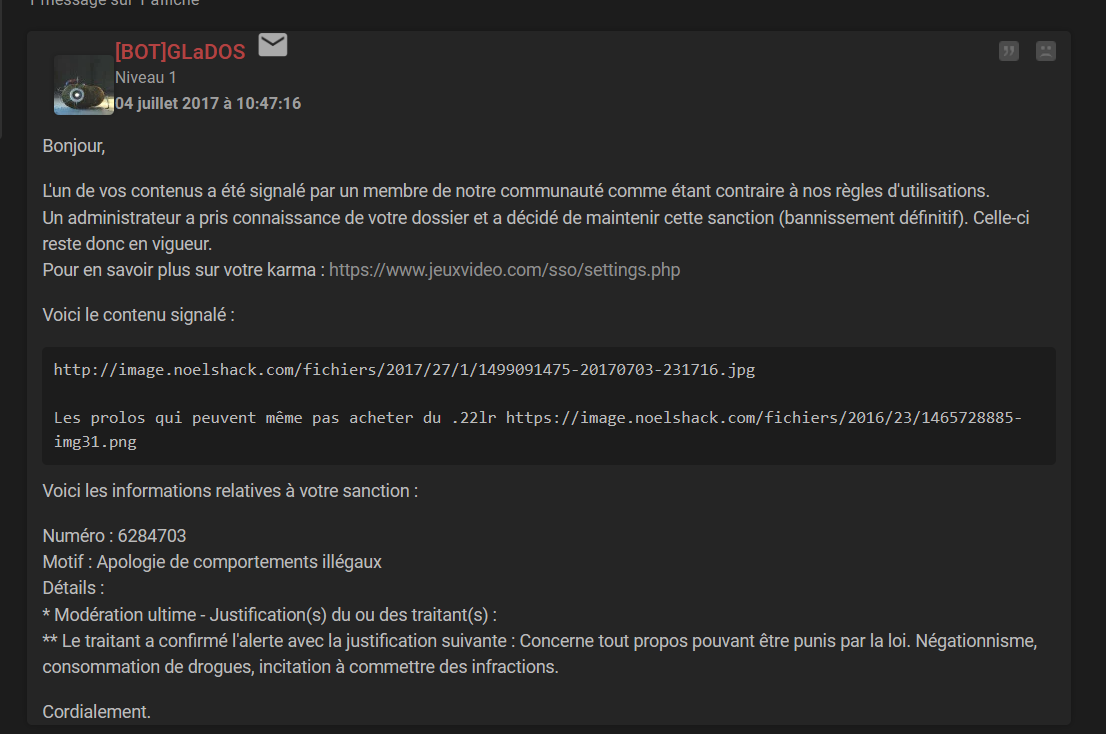The height and width of the screenshot is (734, 1106).
Task: Click the Détails label
Action: 73,588
